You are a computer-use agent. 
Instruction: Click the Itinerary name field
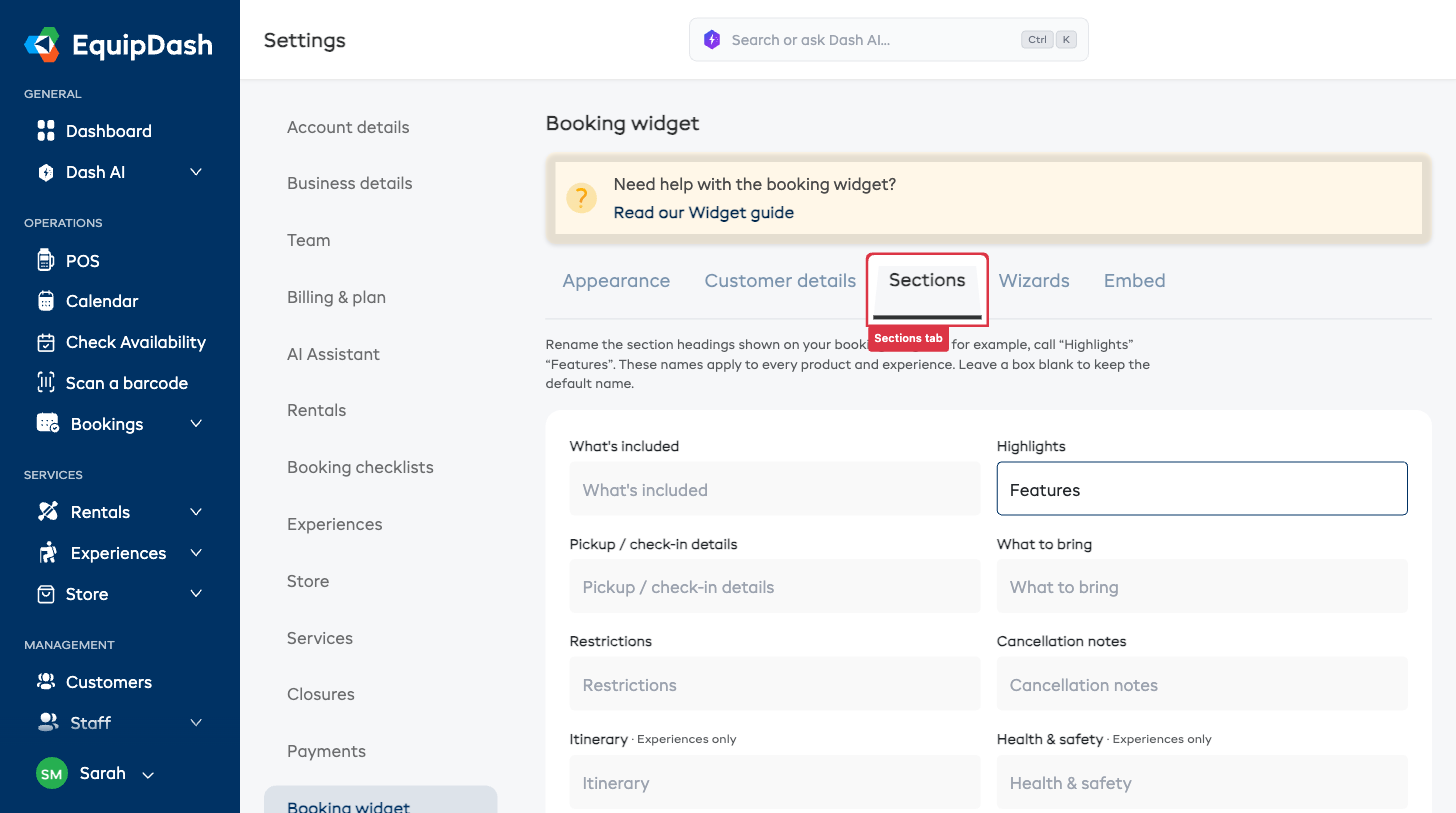point(775,783)
